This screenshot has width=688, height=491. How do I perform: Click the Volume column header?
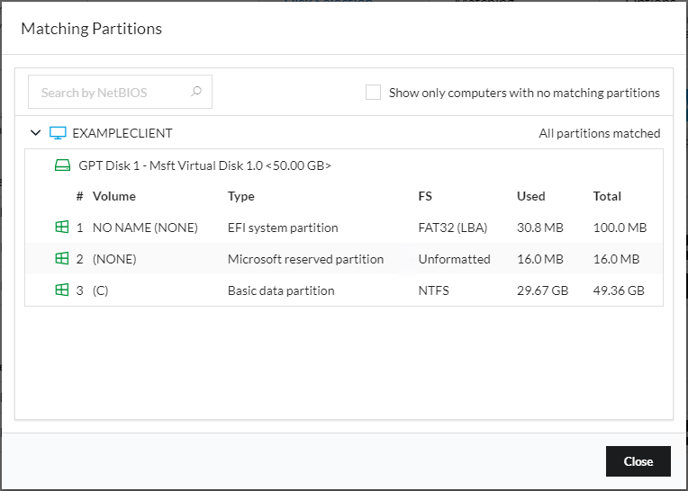(114, 196)
